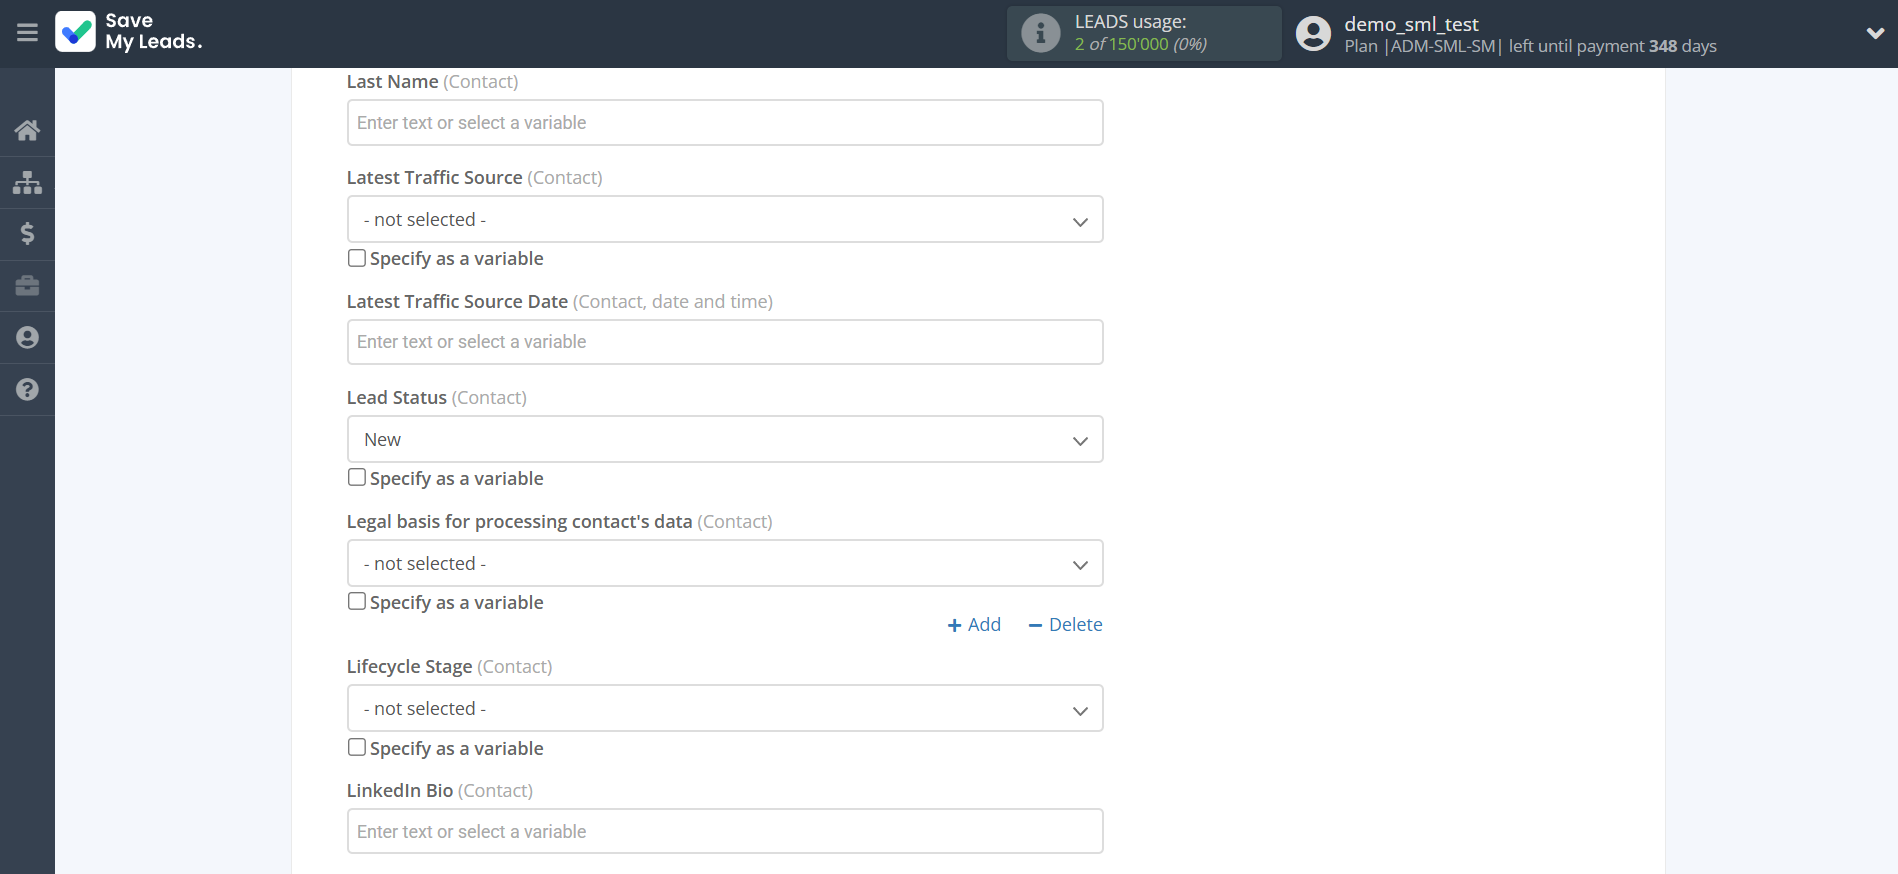Focus the Last Name input field
The width and height of the screenshot is (1898, 874).
tap(724, 123)
